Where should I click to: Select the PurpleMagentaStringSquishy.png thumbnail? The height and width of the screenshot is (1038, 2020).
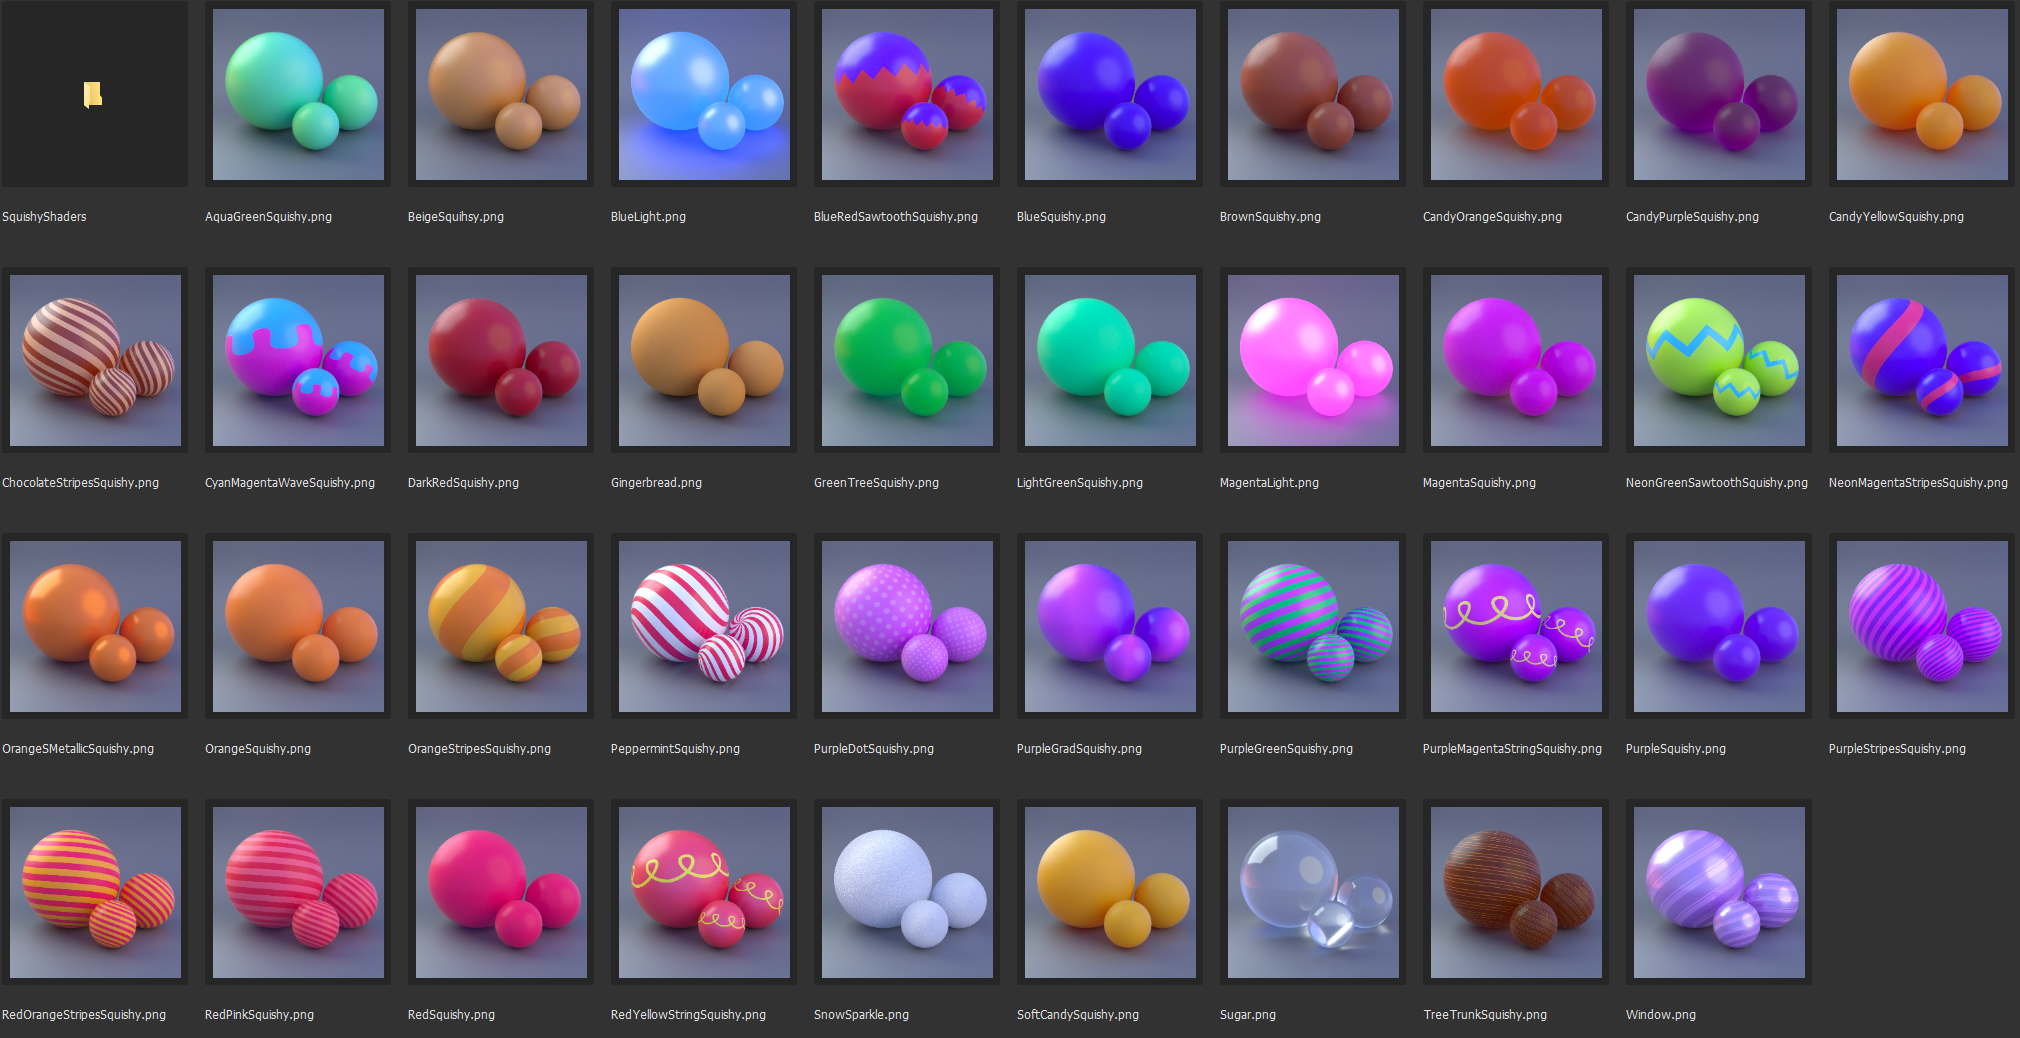1516,627
